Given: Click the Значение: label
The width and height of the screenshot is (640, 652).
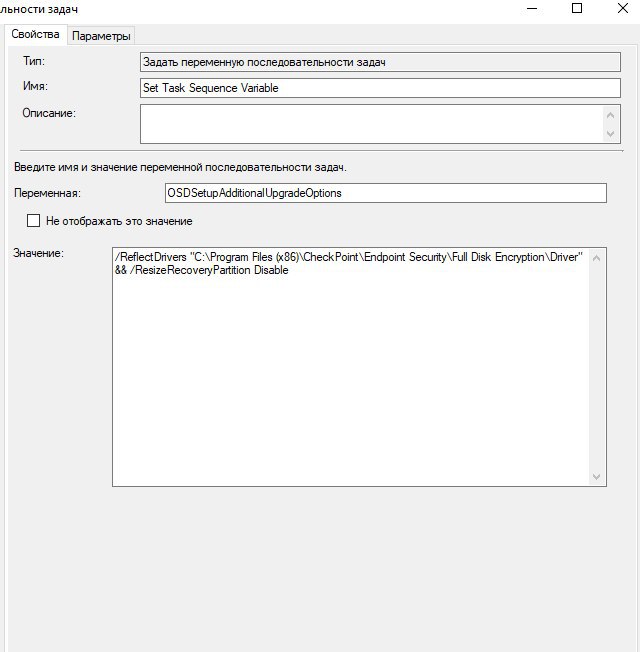Looking at the screenshot, I should click(39, 253).
